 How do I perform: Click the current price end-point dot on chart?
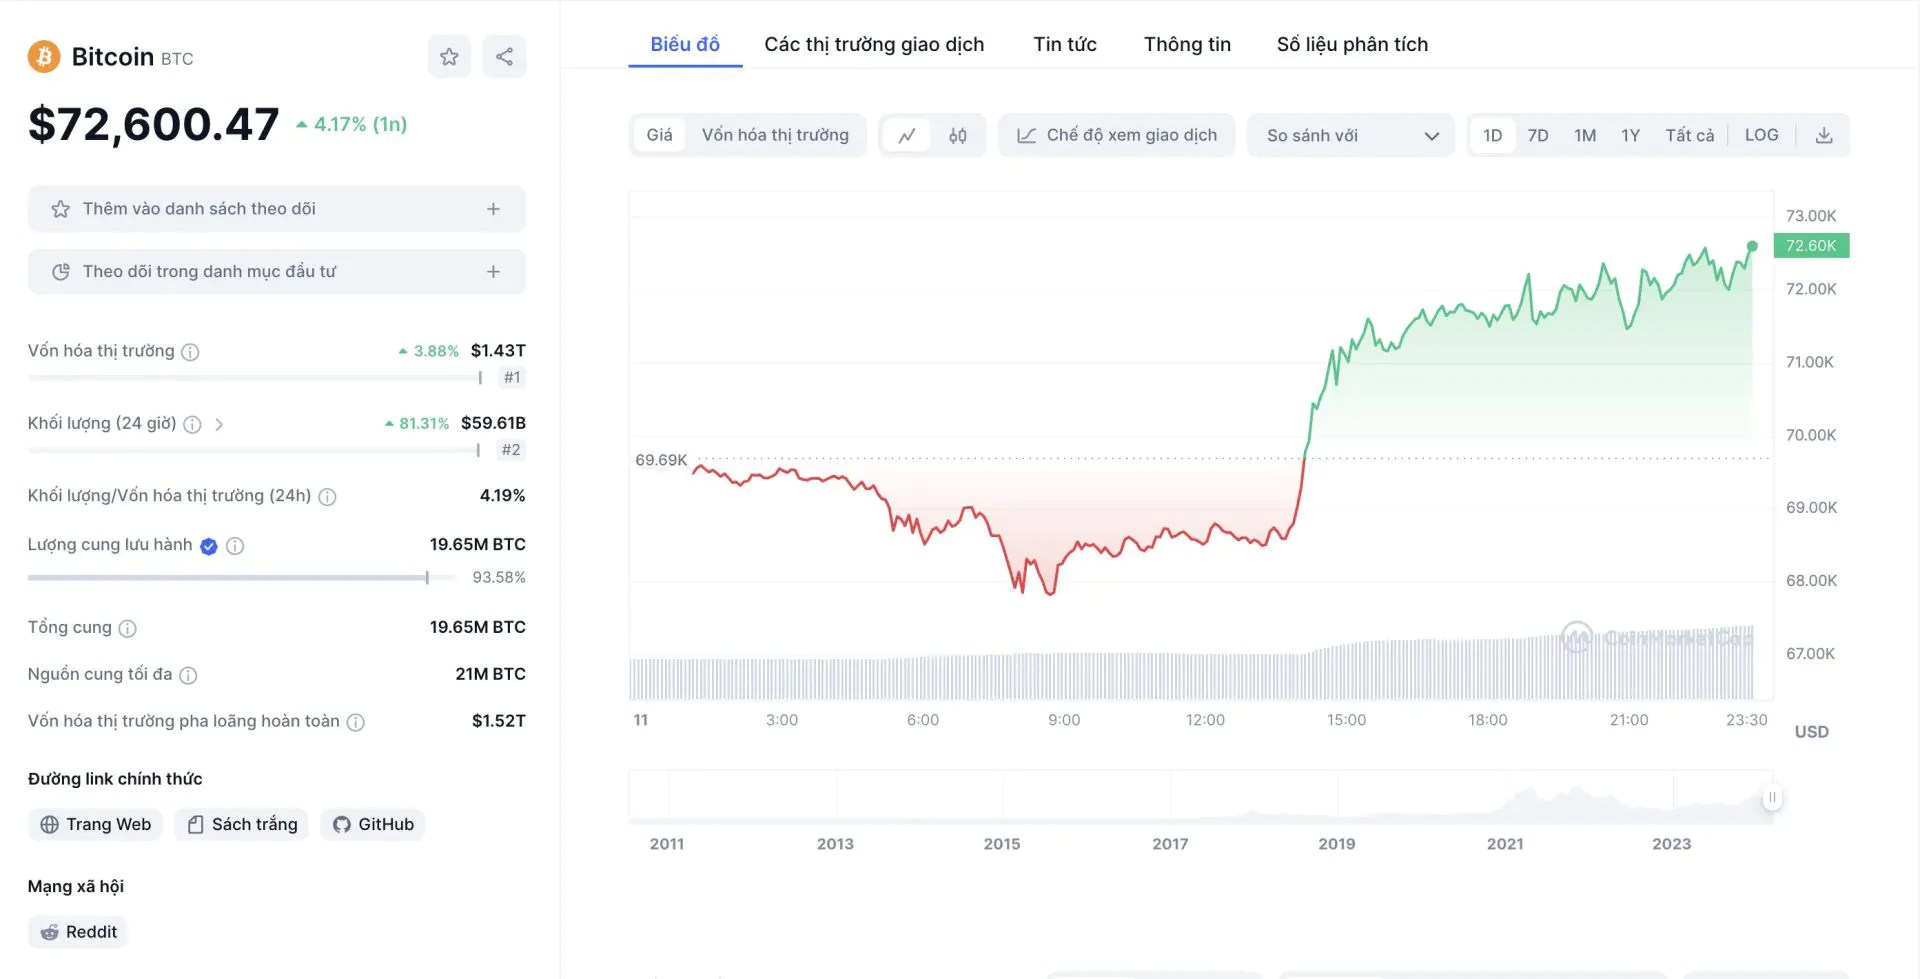[1752, 246]
